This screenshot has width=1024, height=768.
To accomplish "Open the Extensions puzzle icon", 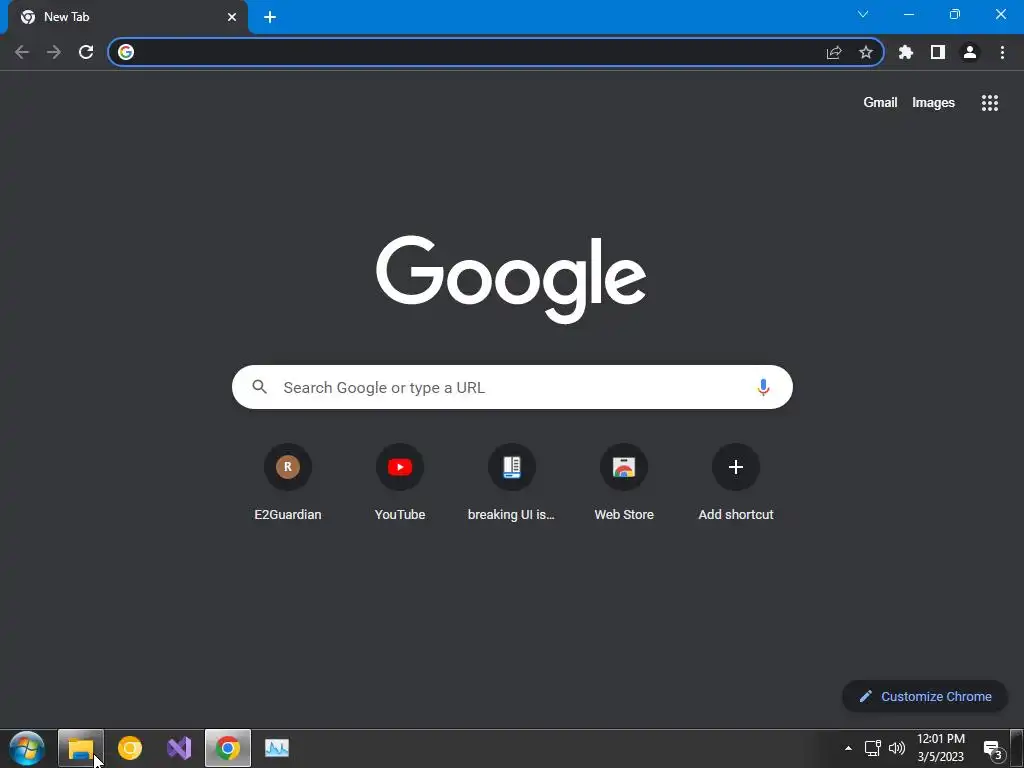I will point(906,52).
